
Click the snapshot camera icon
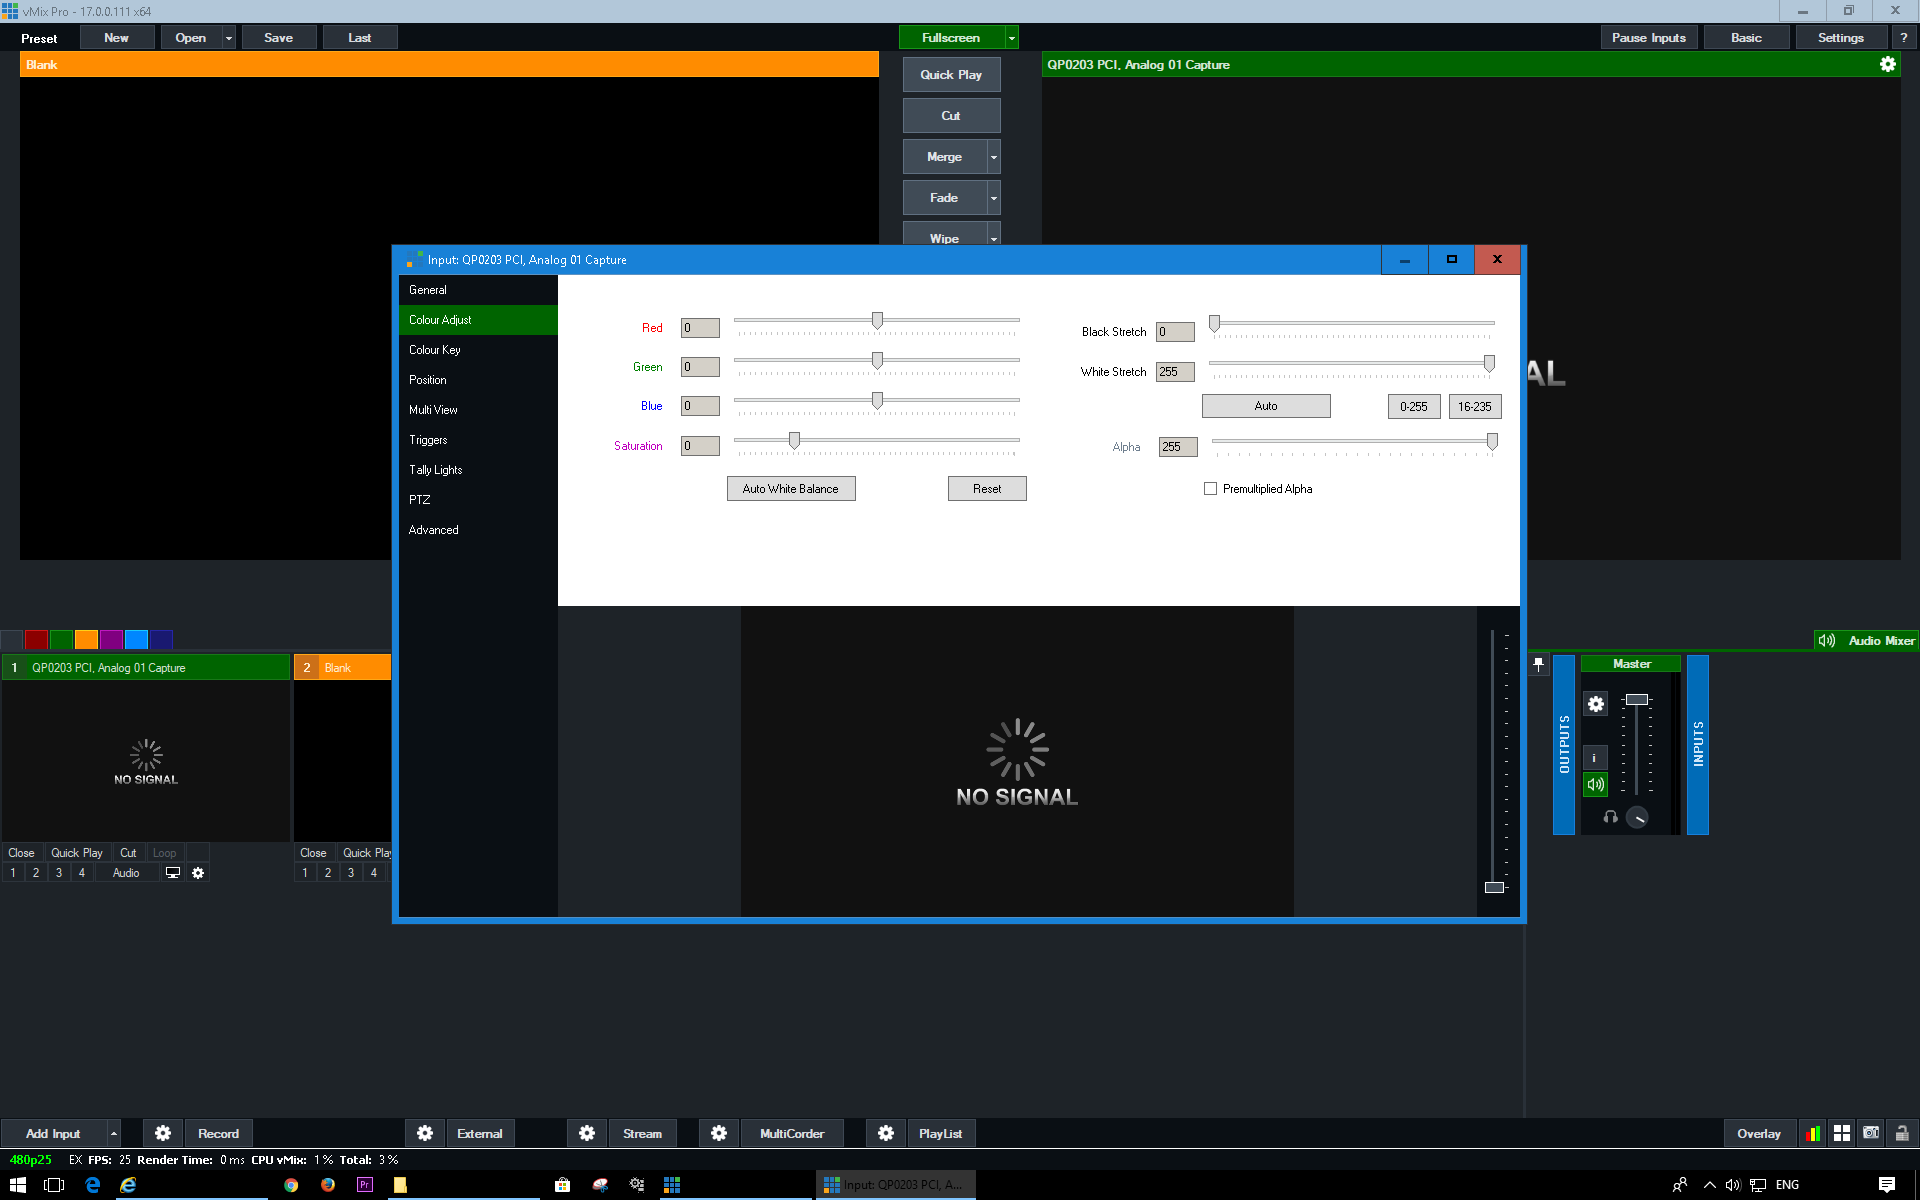pyautogui.click(x=1871, y=1133)
